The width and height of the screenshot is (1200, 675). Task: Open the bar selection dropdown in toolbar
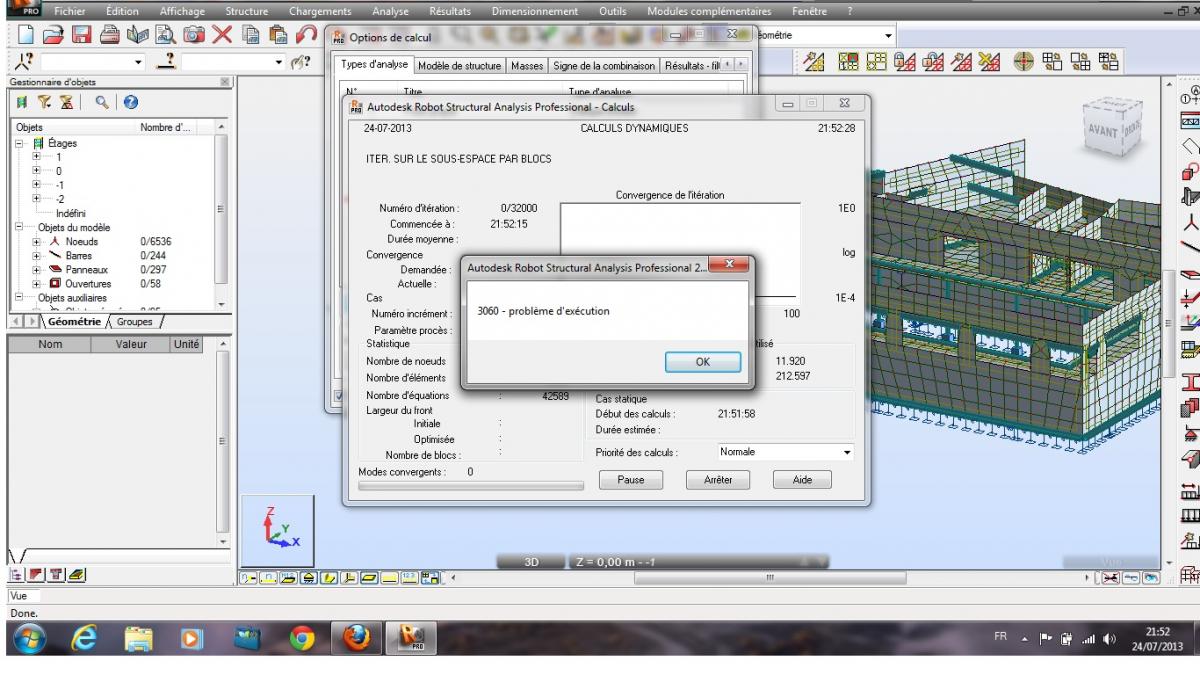point(279,62)
